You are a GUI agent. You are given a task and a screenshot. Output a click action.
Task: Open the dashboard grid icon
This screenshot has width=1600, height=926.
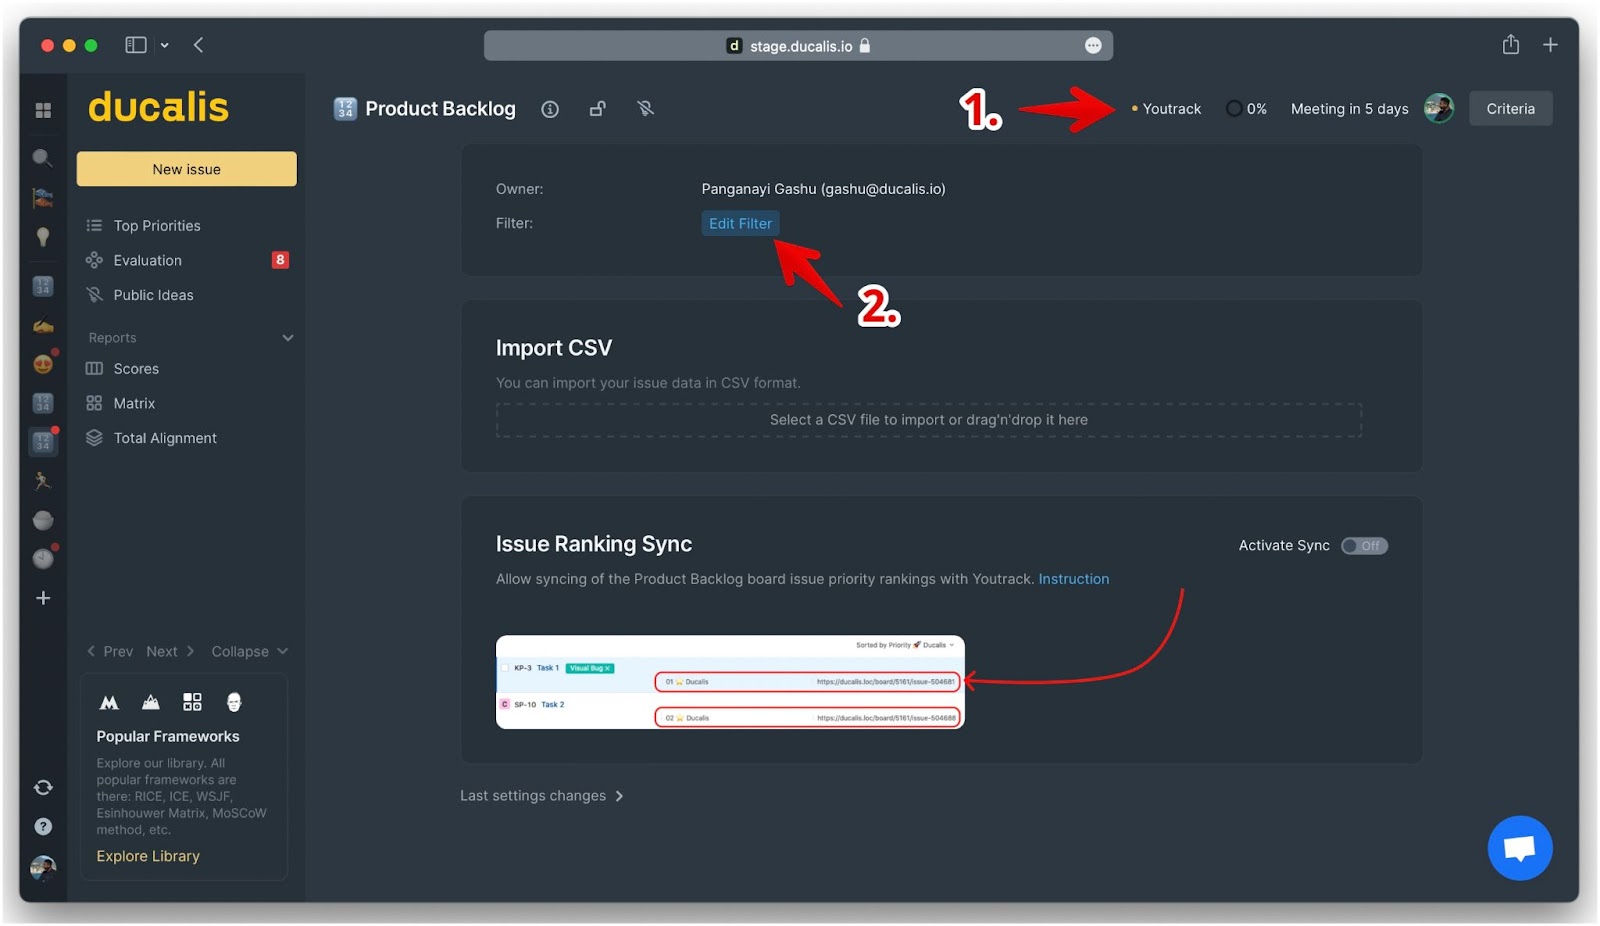pyautogui.click(x=43, y=110)
